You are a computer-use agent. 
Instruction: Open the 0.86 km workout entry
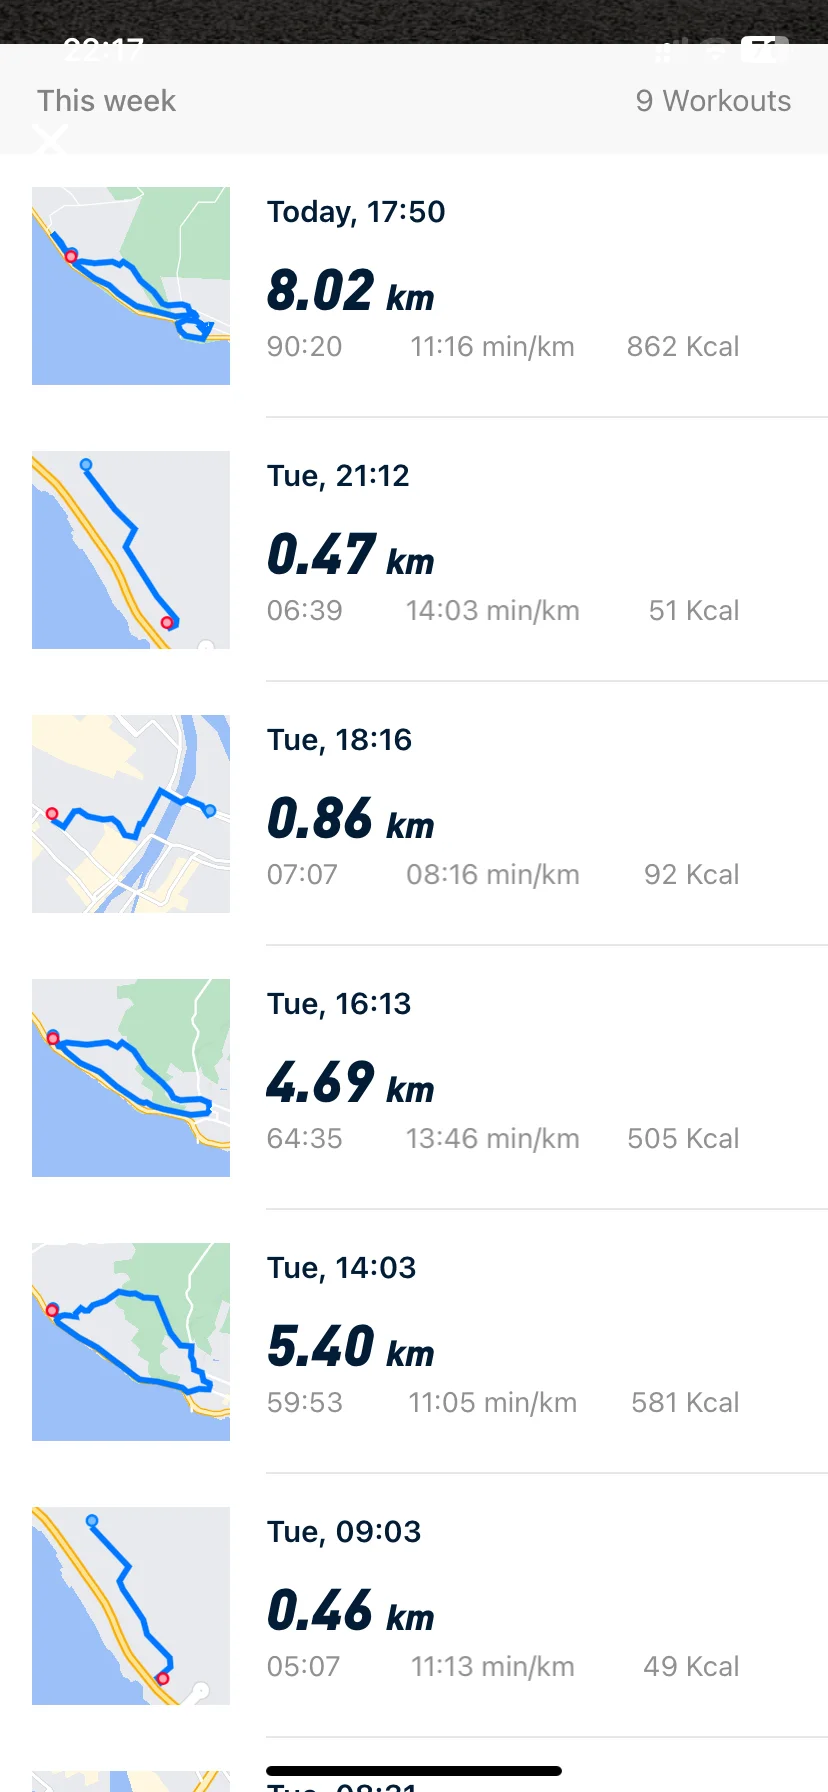pyautogui.click(x=350, y=819)
